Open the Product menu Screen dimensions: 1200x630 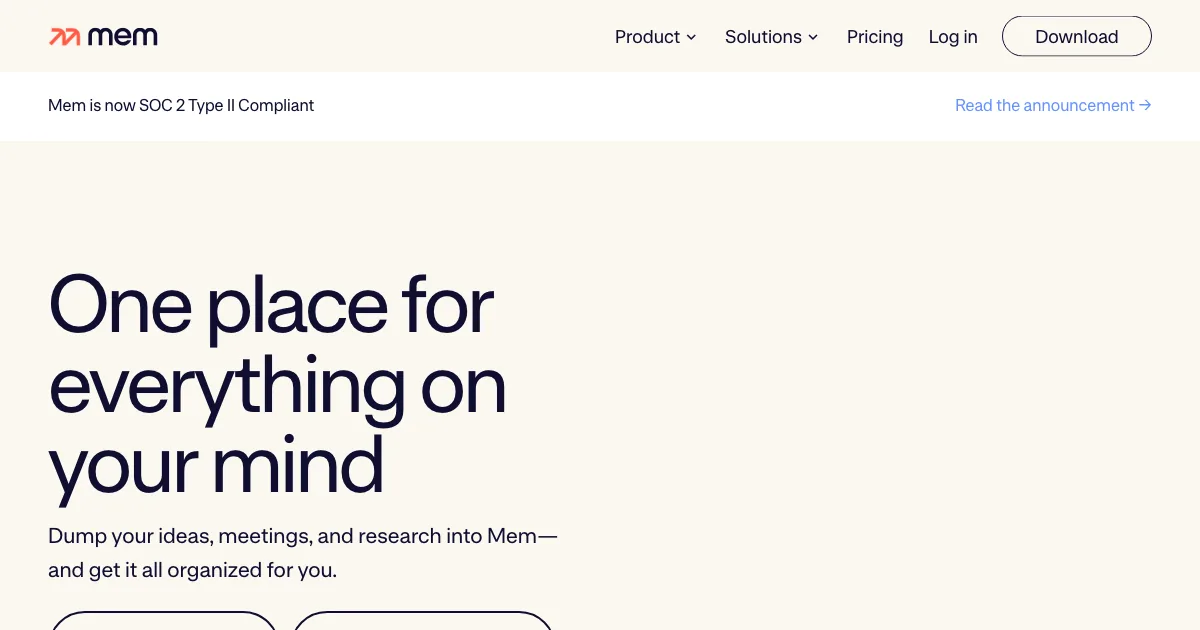point(647,37)
